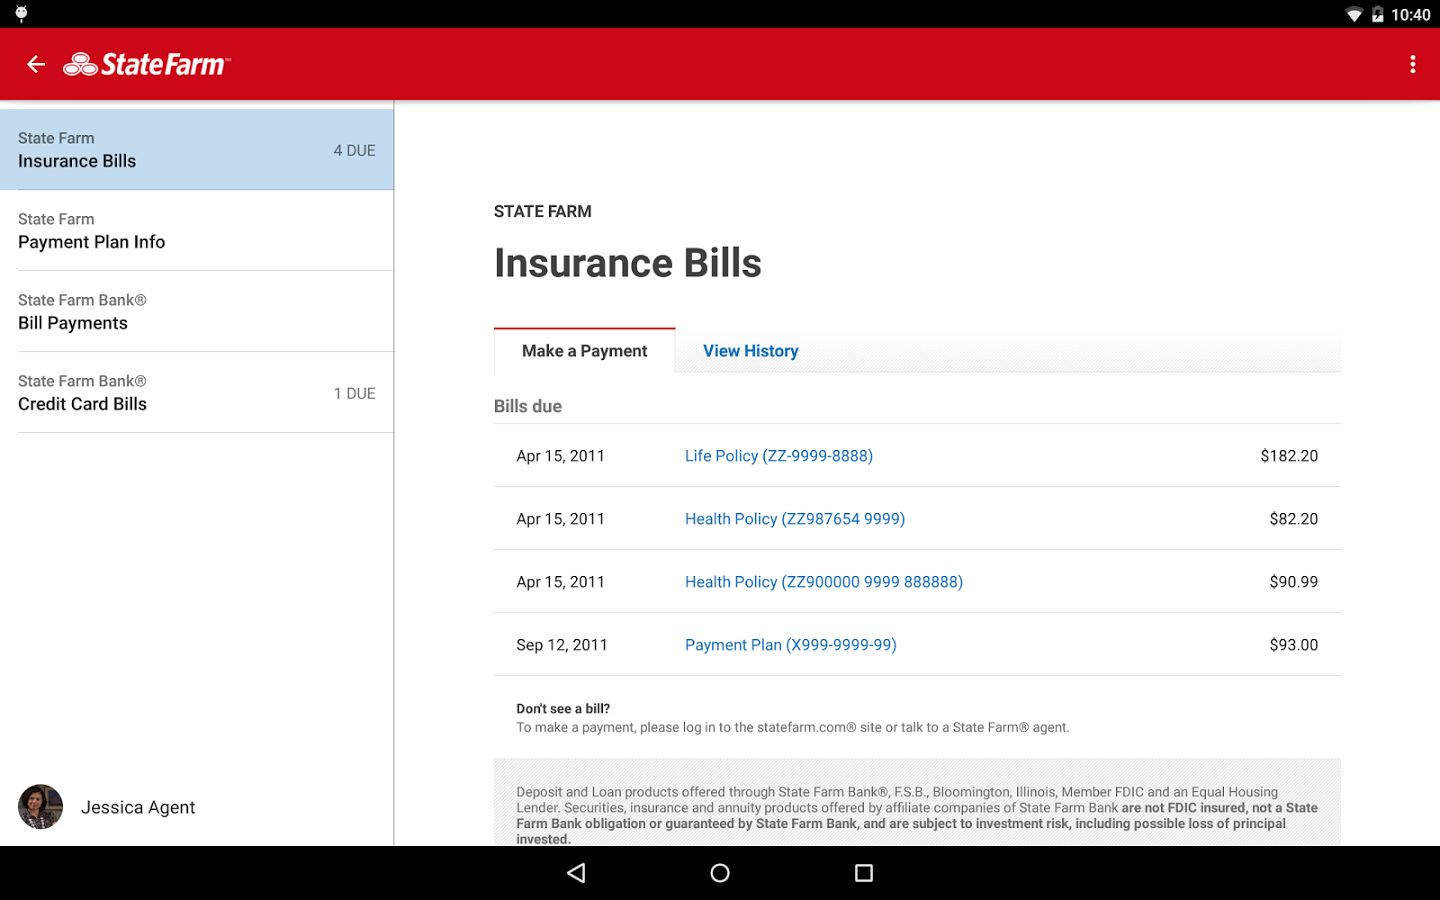Tap the Android home circle button
Image resolution: width=1440 pixels, height=900 pixels.
(719, 872)
